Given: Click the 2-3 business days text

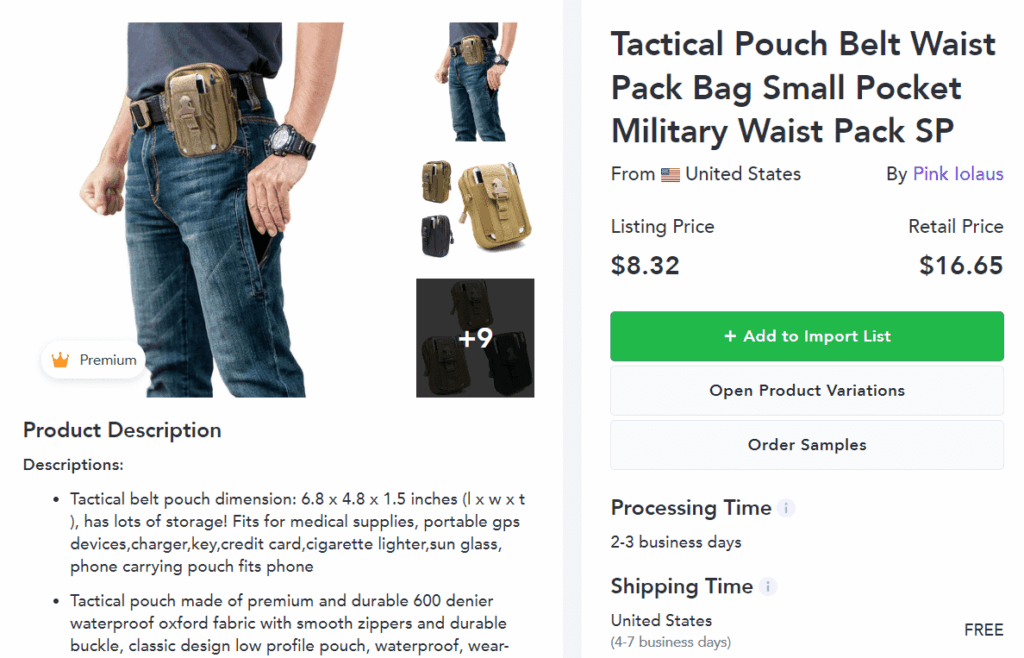Looking at the screenshot, I should click(676, 542).
